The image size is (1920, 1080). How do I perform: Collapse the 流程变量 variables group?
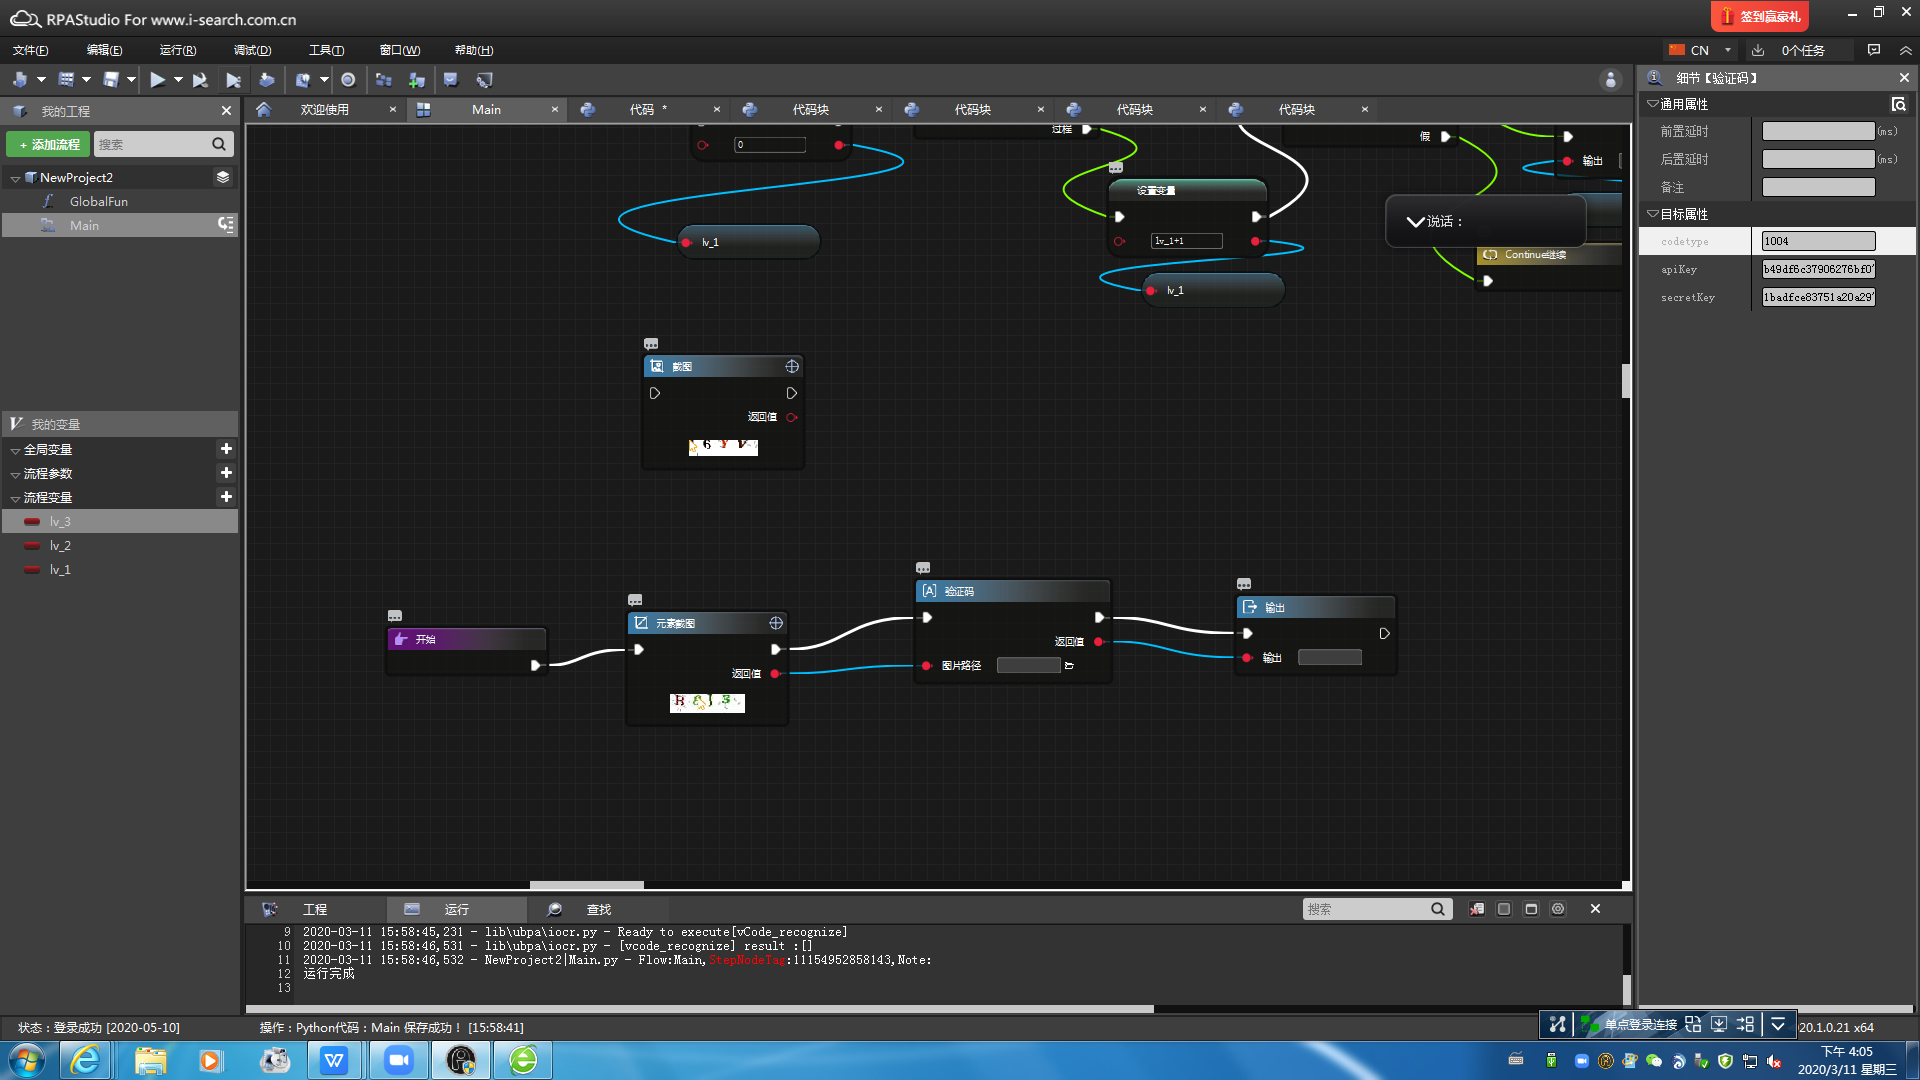(x=15, y=498)
